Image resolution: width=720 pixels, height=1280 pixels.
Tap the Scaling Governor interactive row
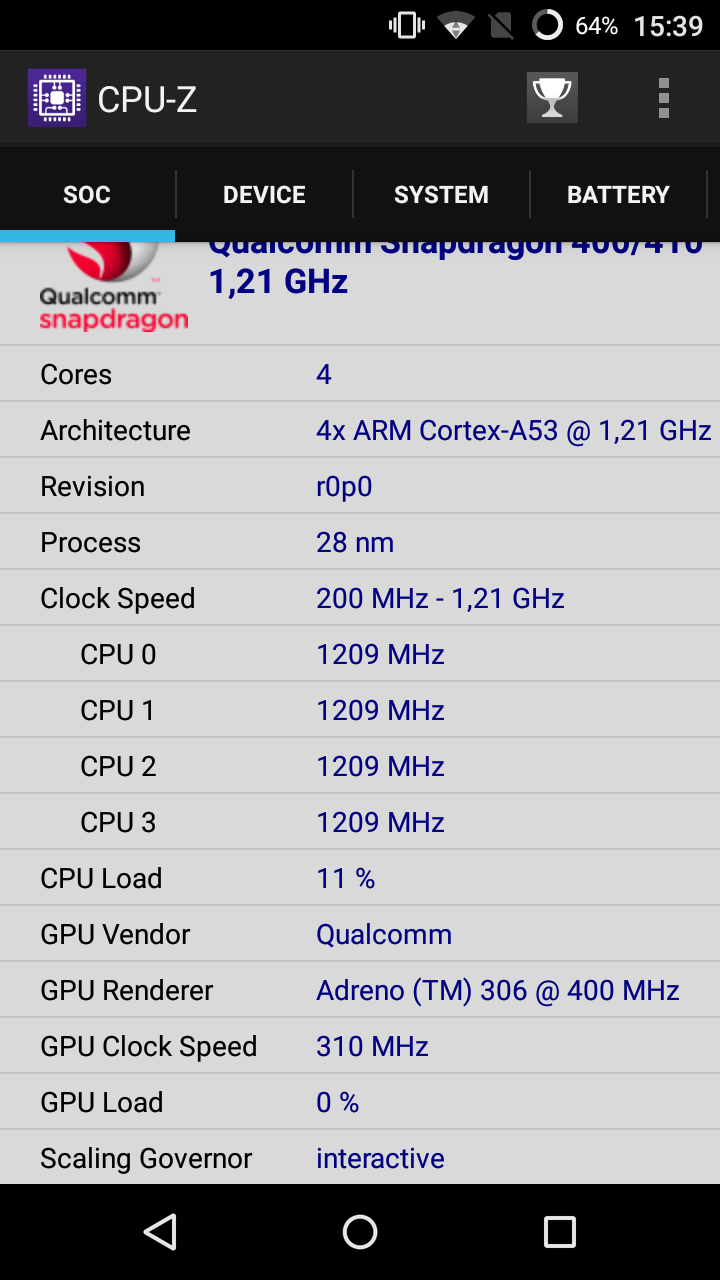[x=360, y=1158]
